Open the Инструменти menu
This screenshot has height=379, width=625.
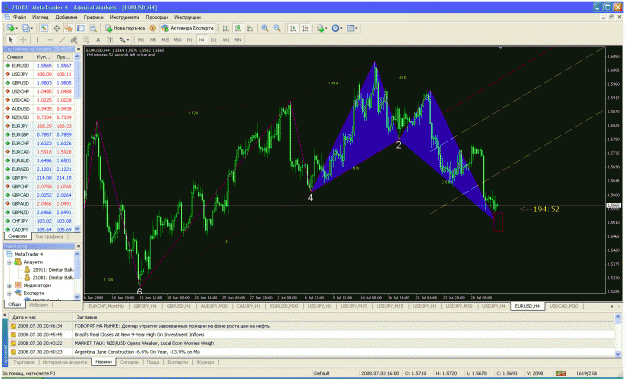(x=124, y=17)
